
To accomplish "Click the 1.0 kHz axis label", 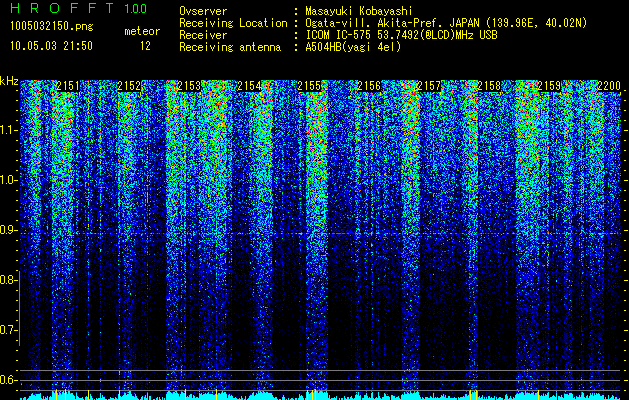I will click(7, 180).
